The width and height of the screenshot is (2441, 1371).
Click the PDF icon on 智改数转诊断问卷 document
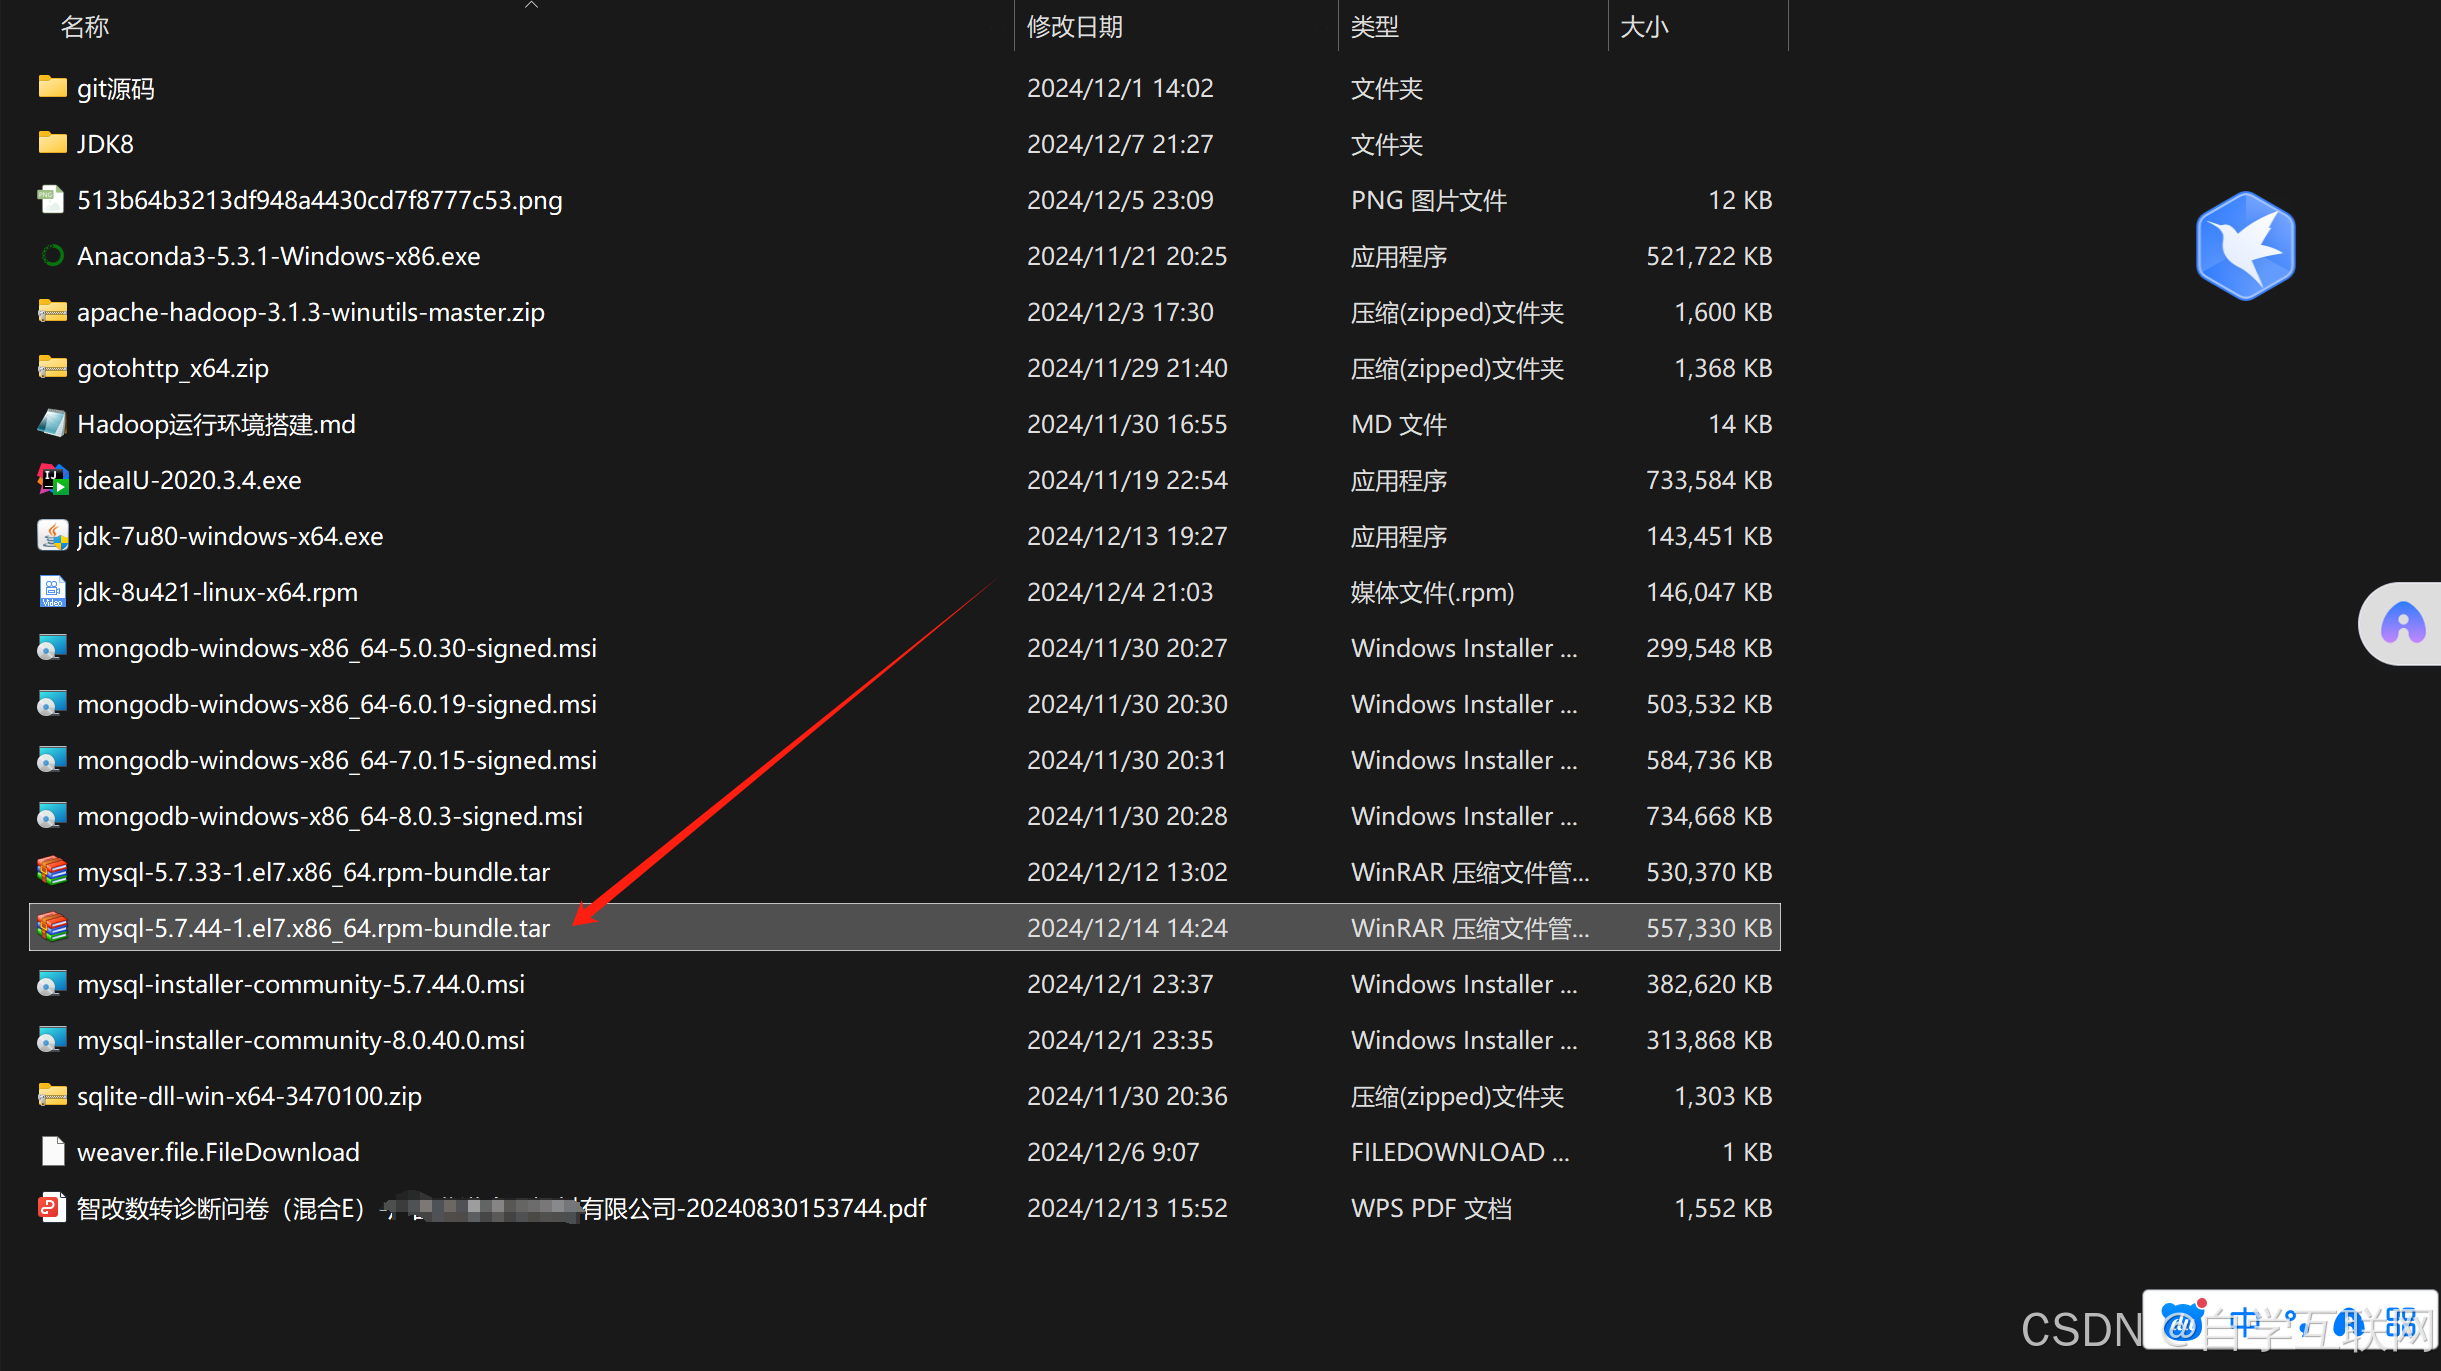point(51,1207)
